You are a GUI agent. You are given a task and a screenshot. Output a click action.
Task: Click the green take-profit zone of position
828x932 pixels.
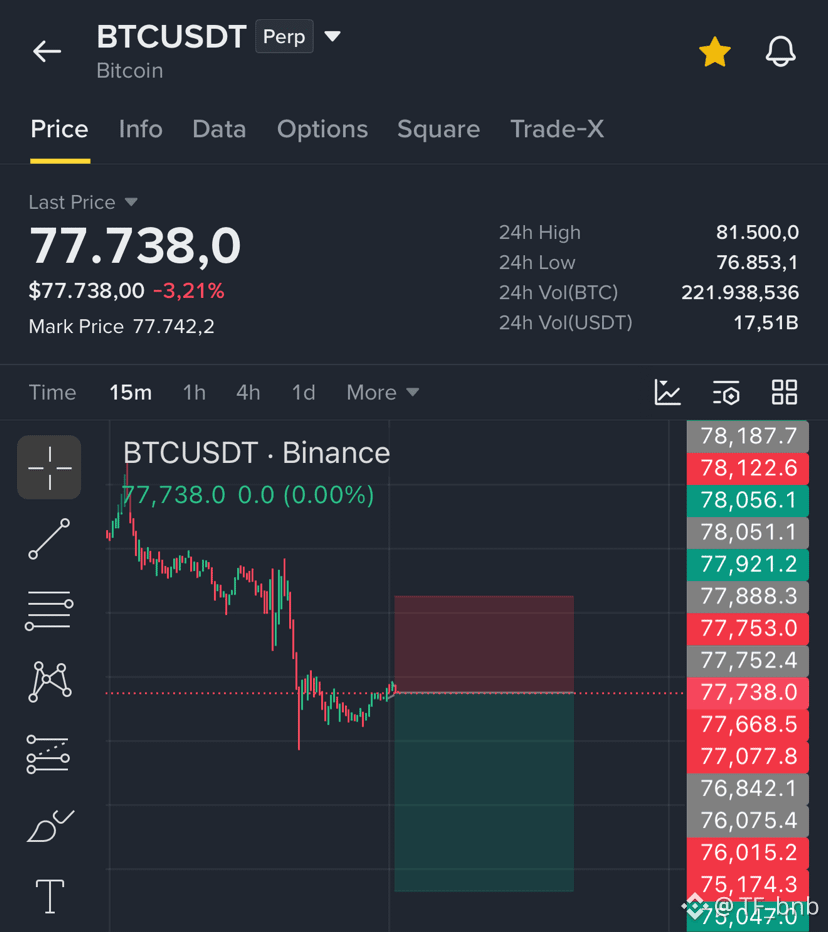click(484, 792)
